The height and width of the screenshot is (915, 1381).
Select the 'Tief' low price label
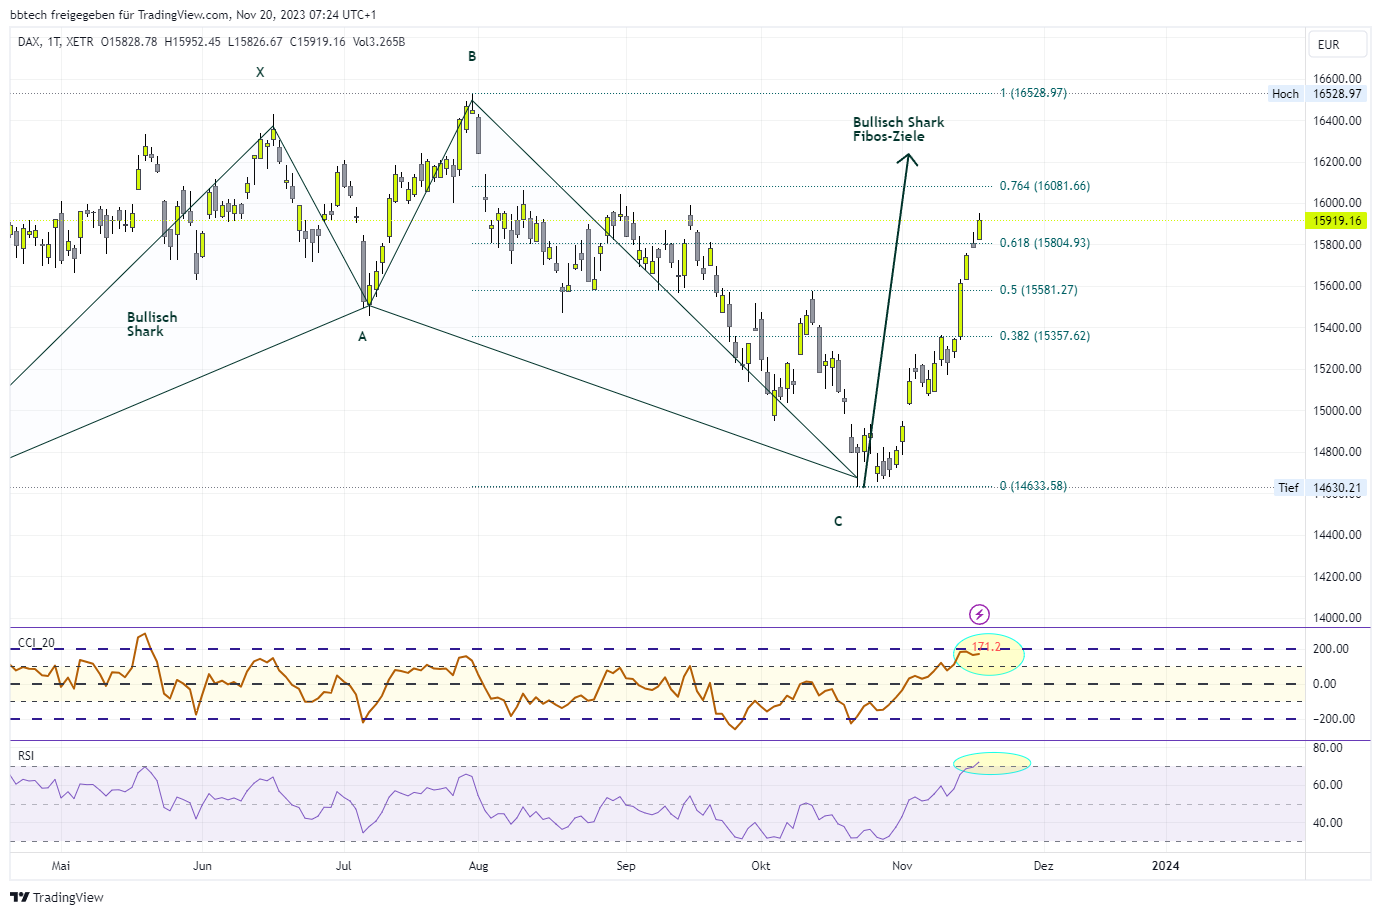pos(1288,488)
